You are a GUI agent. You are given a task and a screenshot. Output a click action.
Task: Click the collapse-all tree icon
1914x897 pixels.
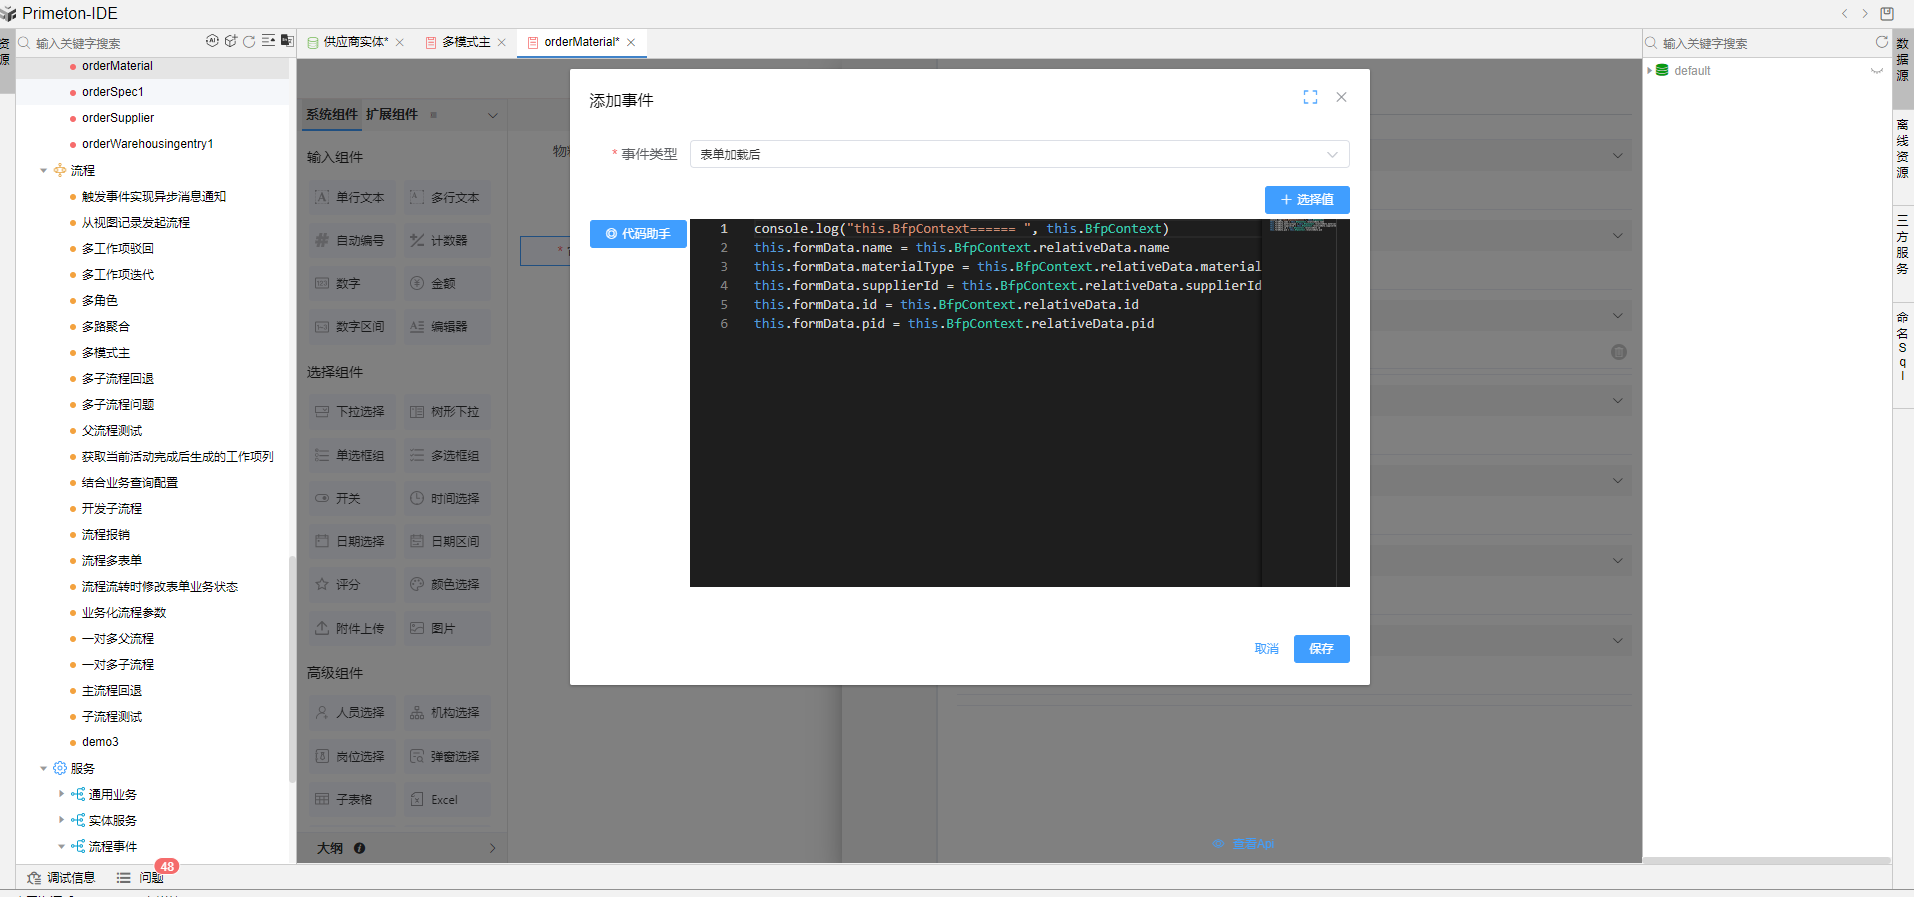coord(268,41)
